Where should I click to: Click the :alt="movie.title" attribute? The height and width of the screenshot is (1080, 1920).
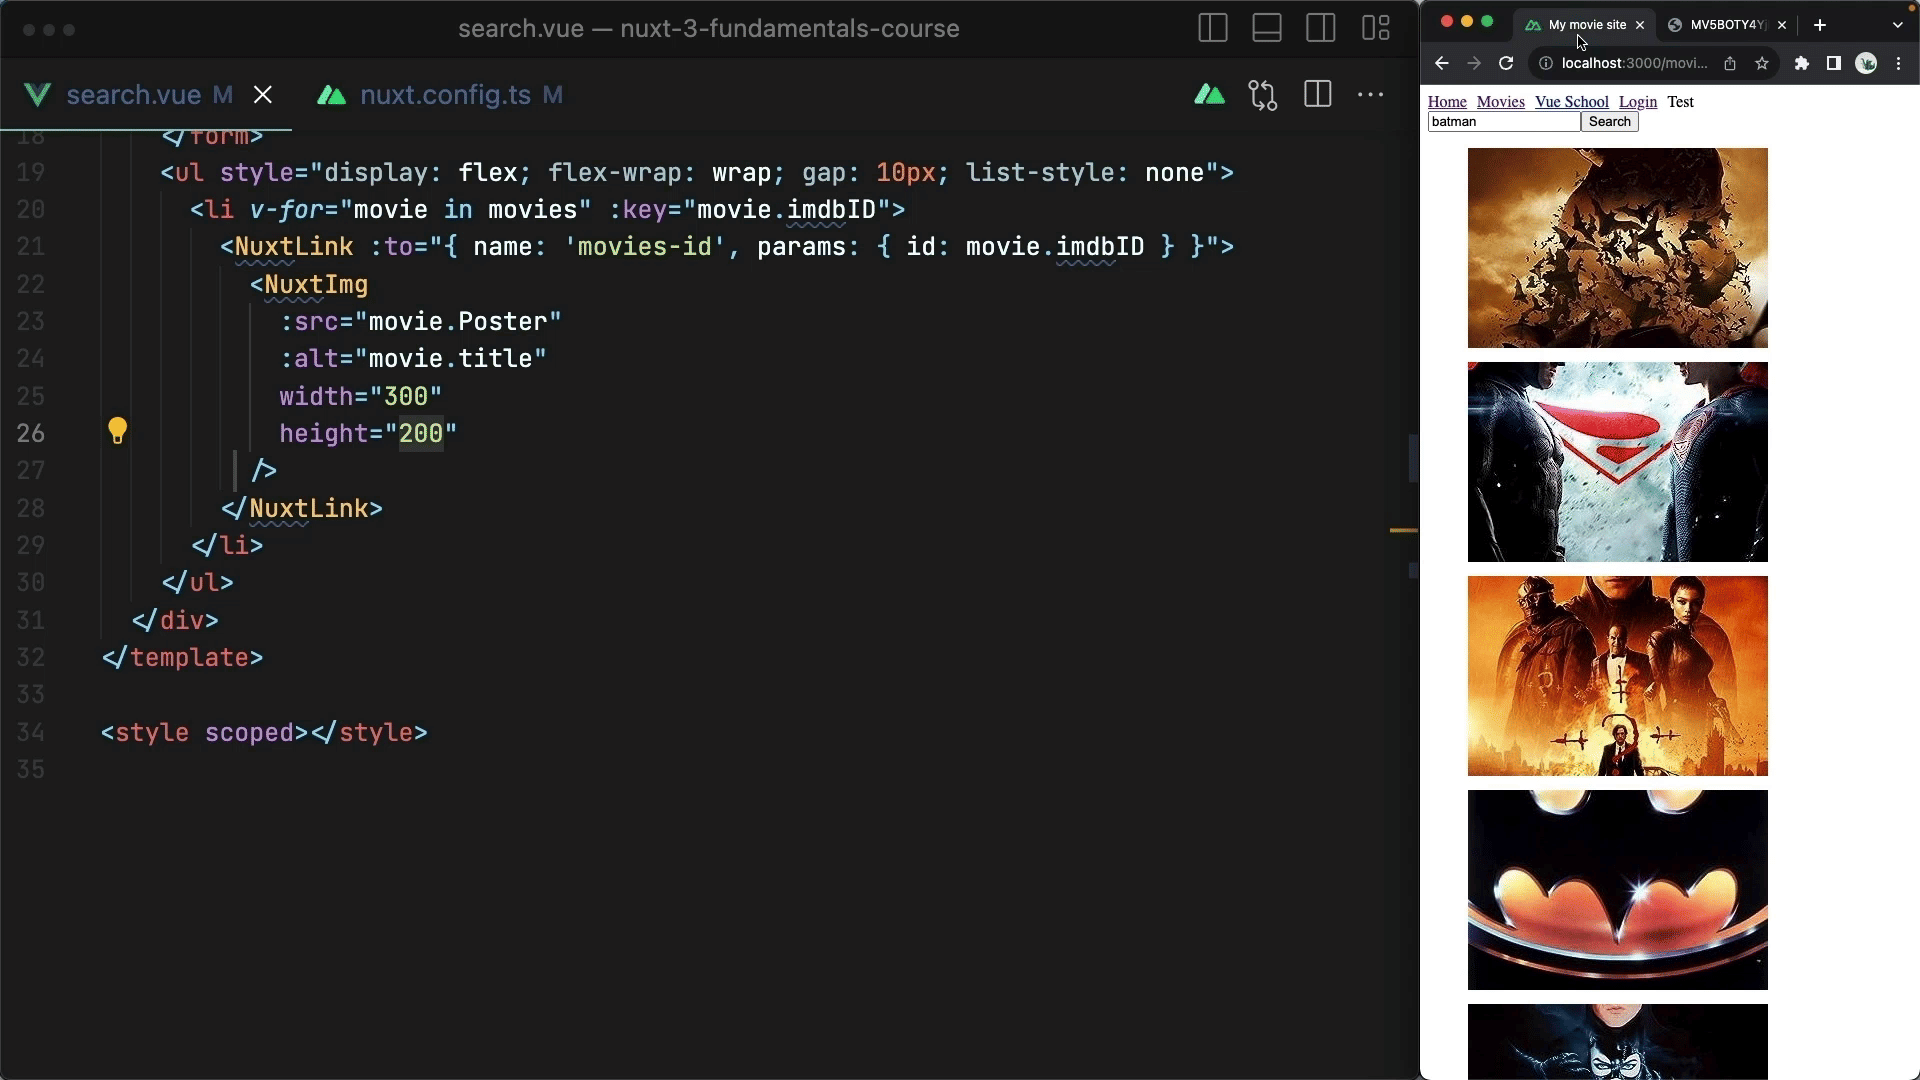coord(413,358)
